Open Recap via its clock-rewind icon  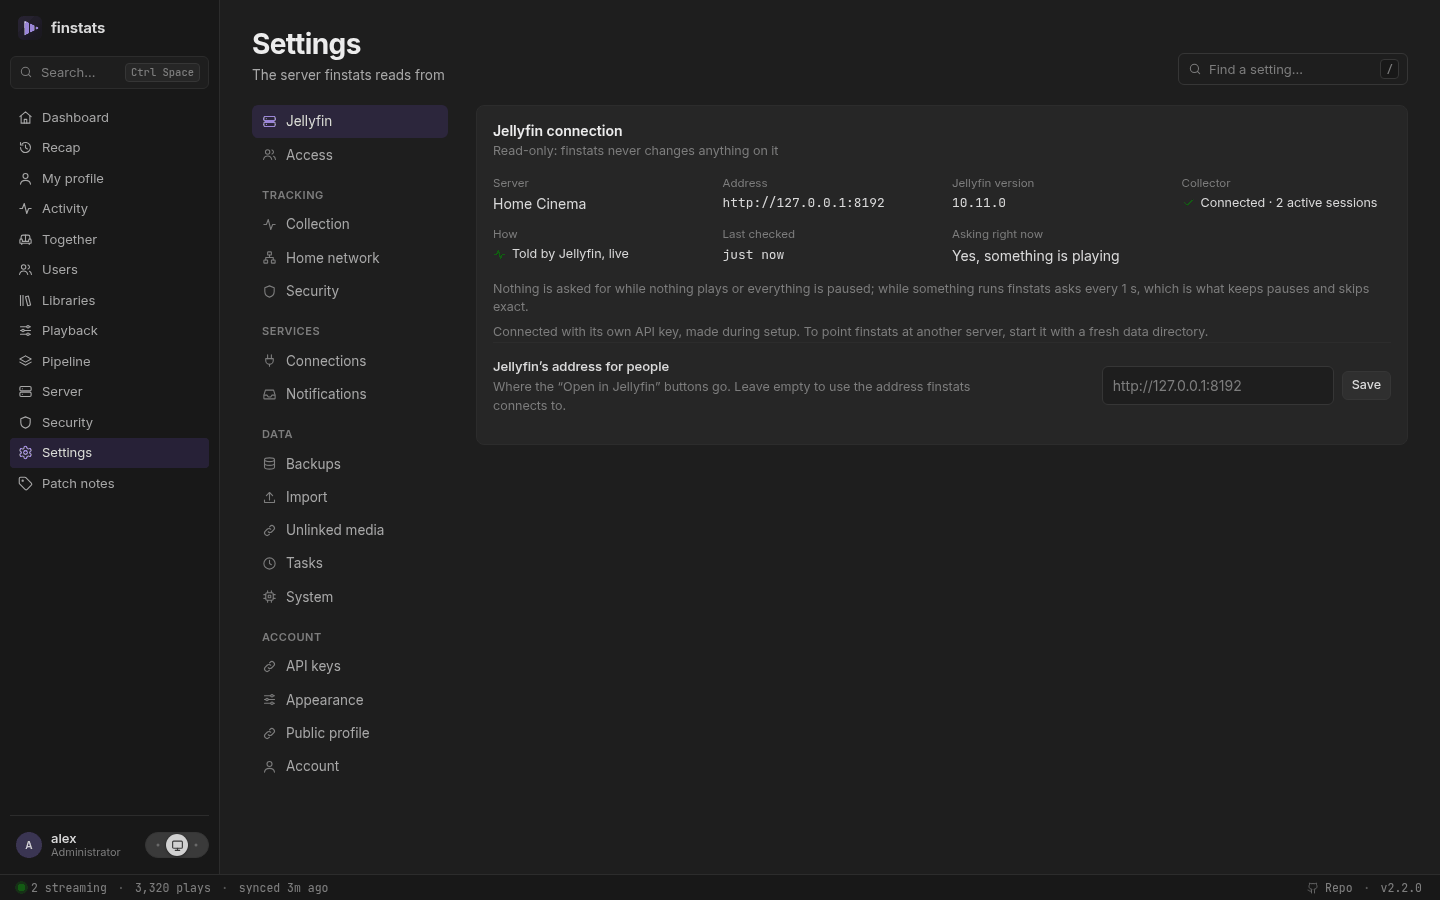(25, 147)
